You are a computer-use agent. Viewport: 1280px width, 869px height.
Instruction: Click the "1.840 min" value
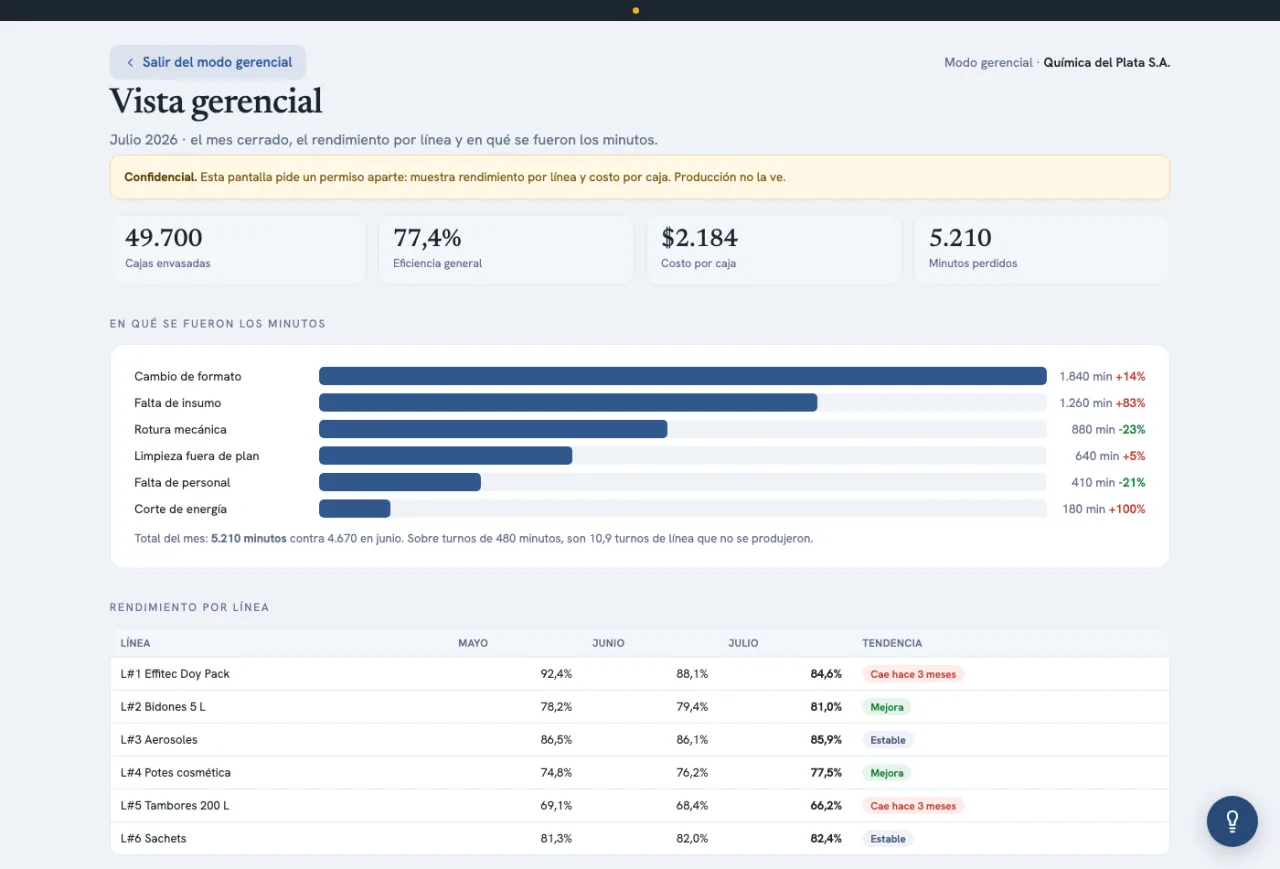tap(1086, 377)
